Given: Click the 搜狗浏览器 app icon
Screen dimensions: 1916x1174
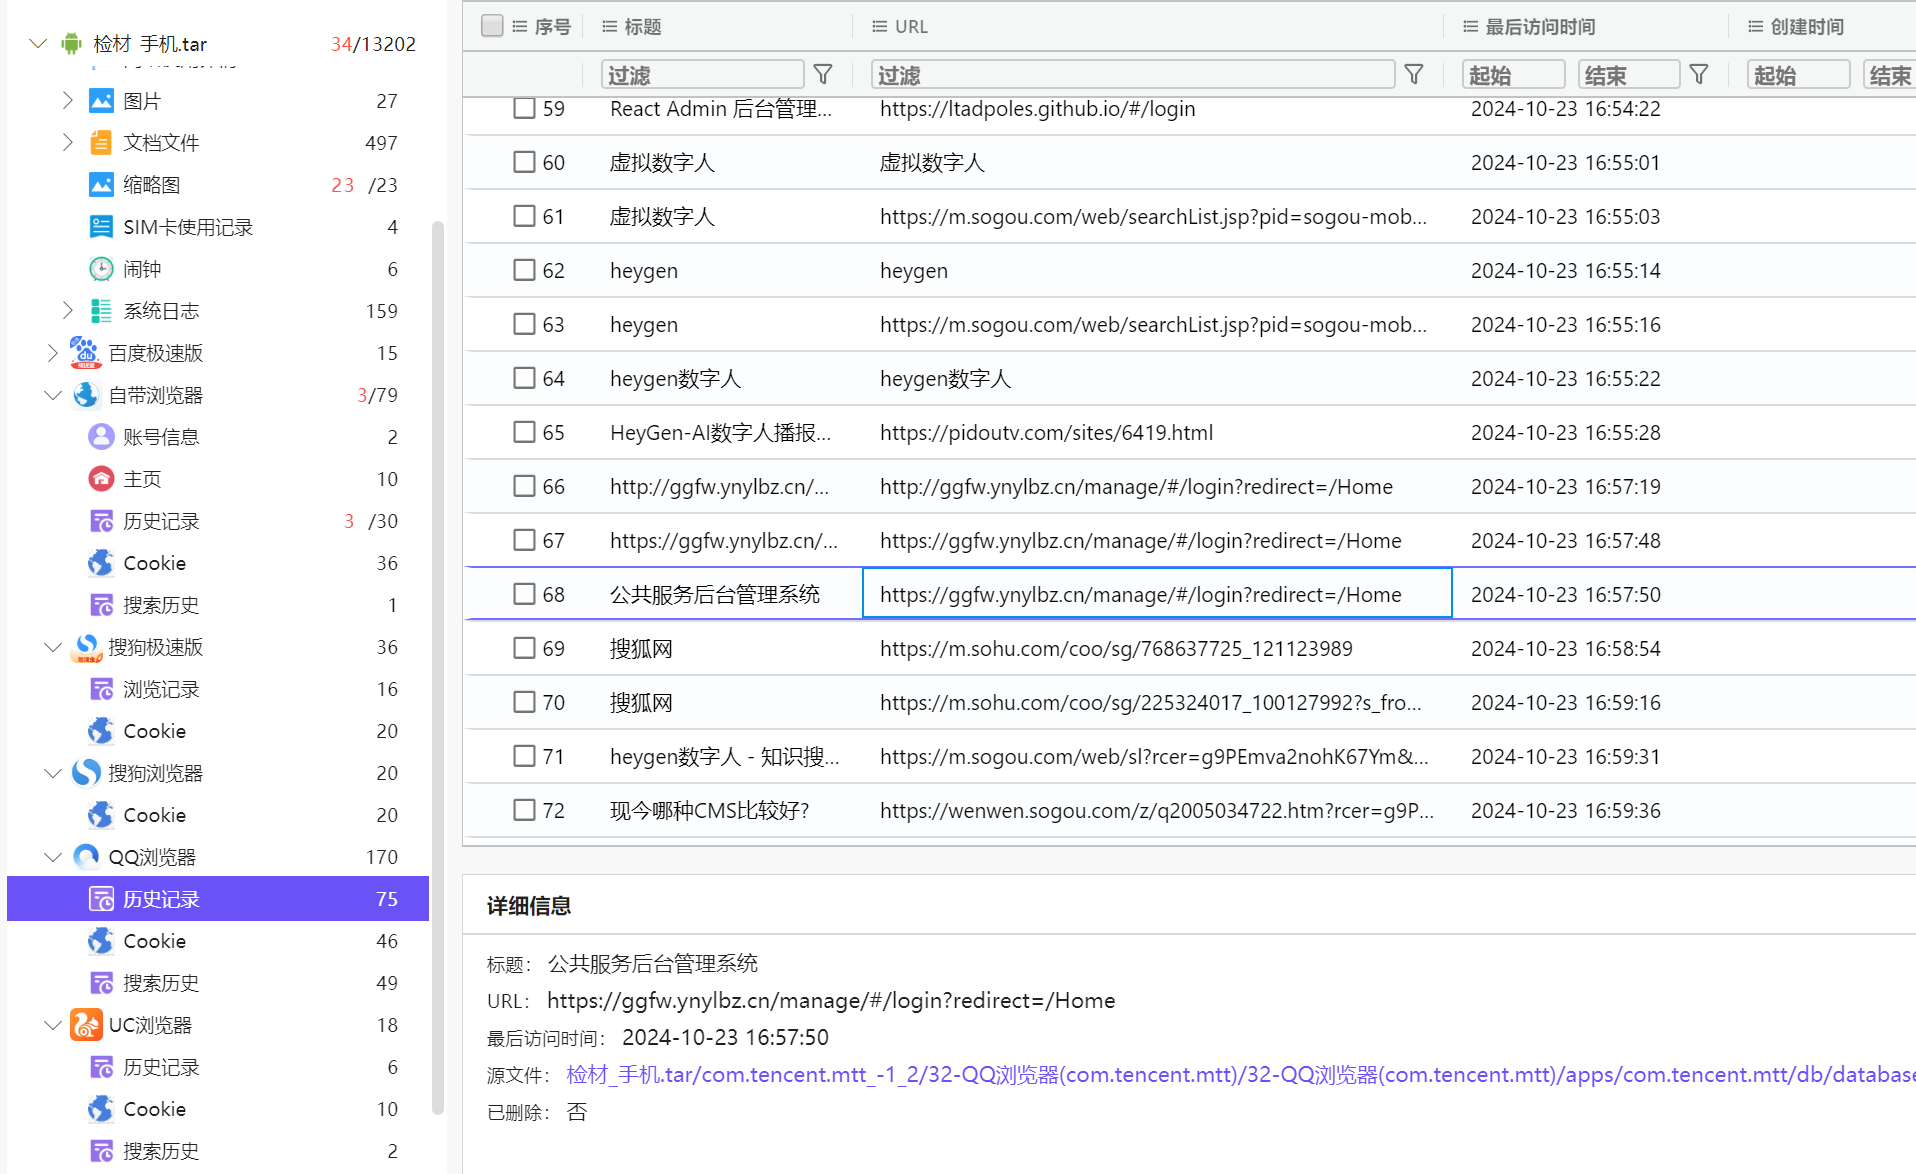Looking at the screenshot, I should (86, 773).
